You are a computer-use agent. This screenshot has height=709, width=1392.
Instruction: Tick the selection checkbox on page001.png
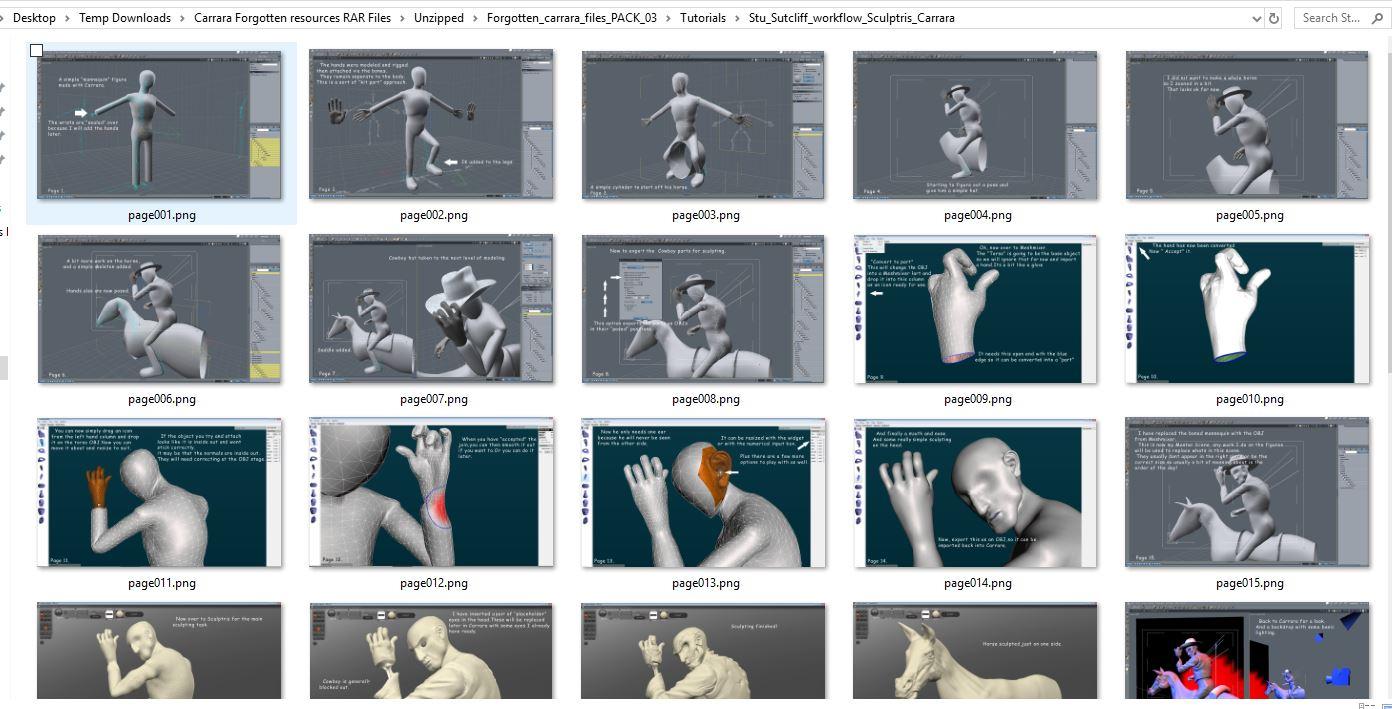click(37, 50)
